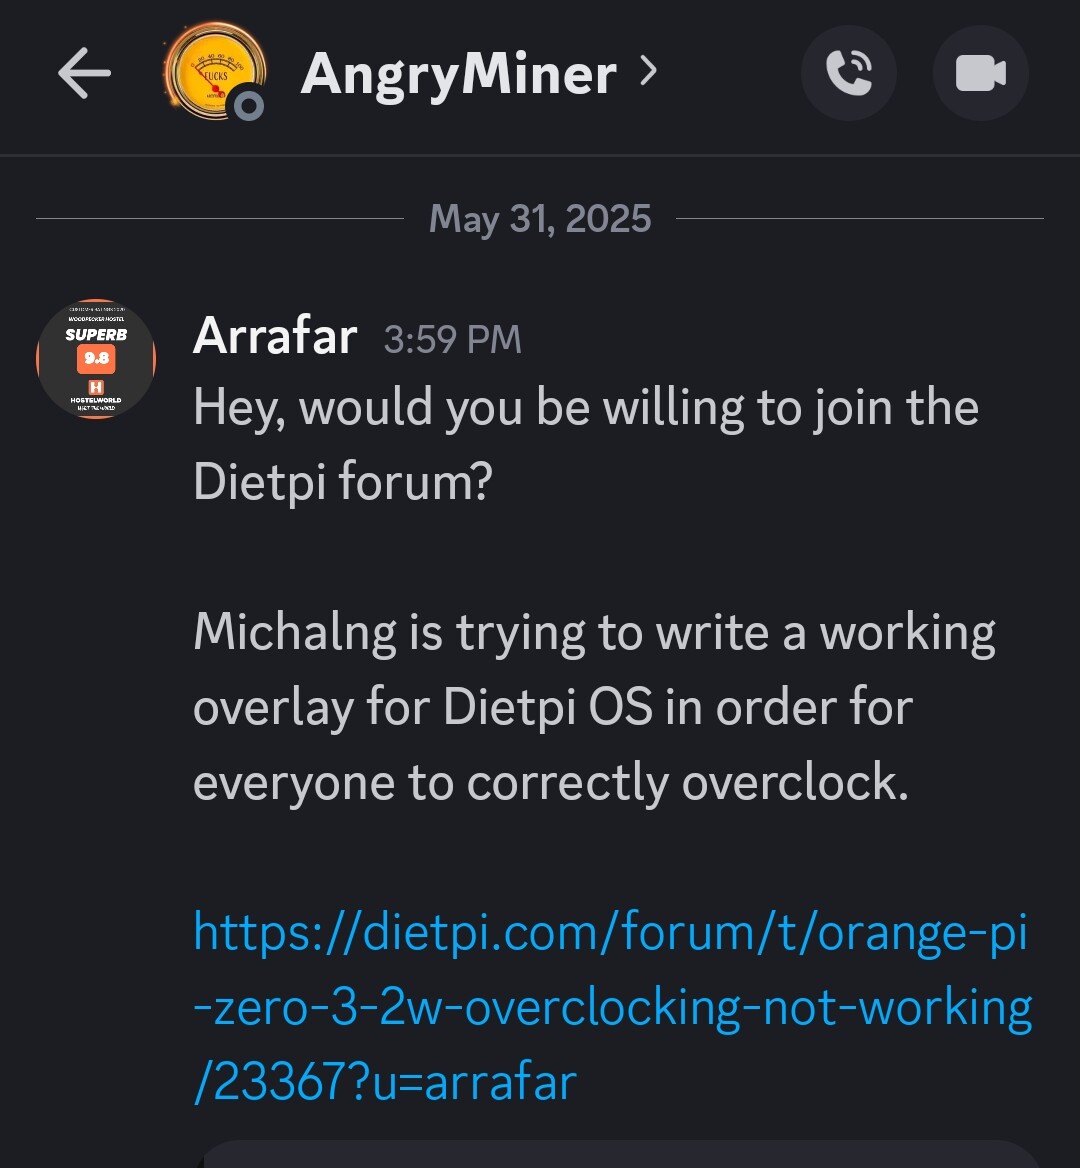Expand the chevron beside AngryMiner
Screen dimensions: 1080x1168
pos(649,72)
